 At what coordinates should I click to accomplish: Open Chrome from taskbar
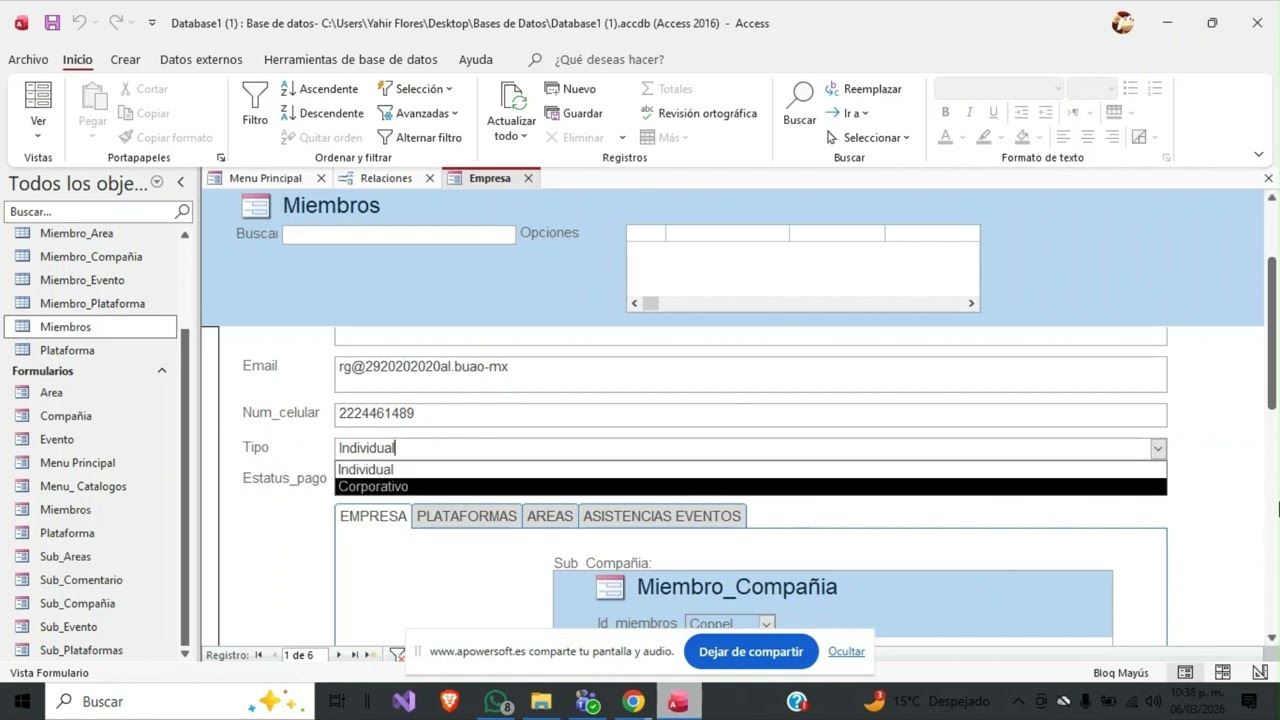[633, 702]
